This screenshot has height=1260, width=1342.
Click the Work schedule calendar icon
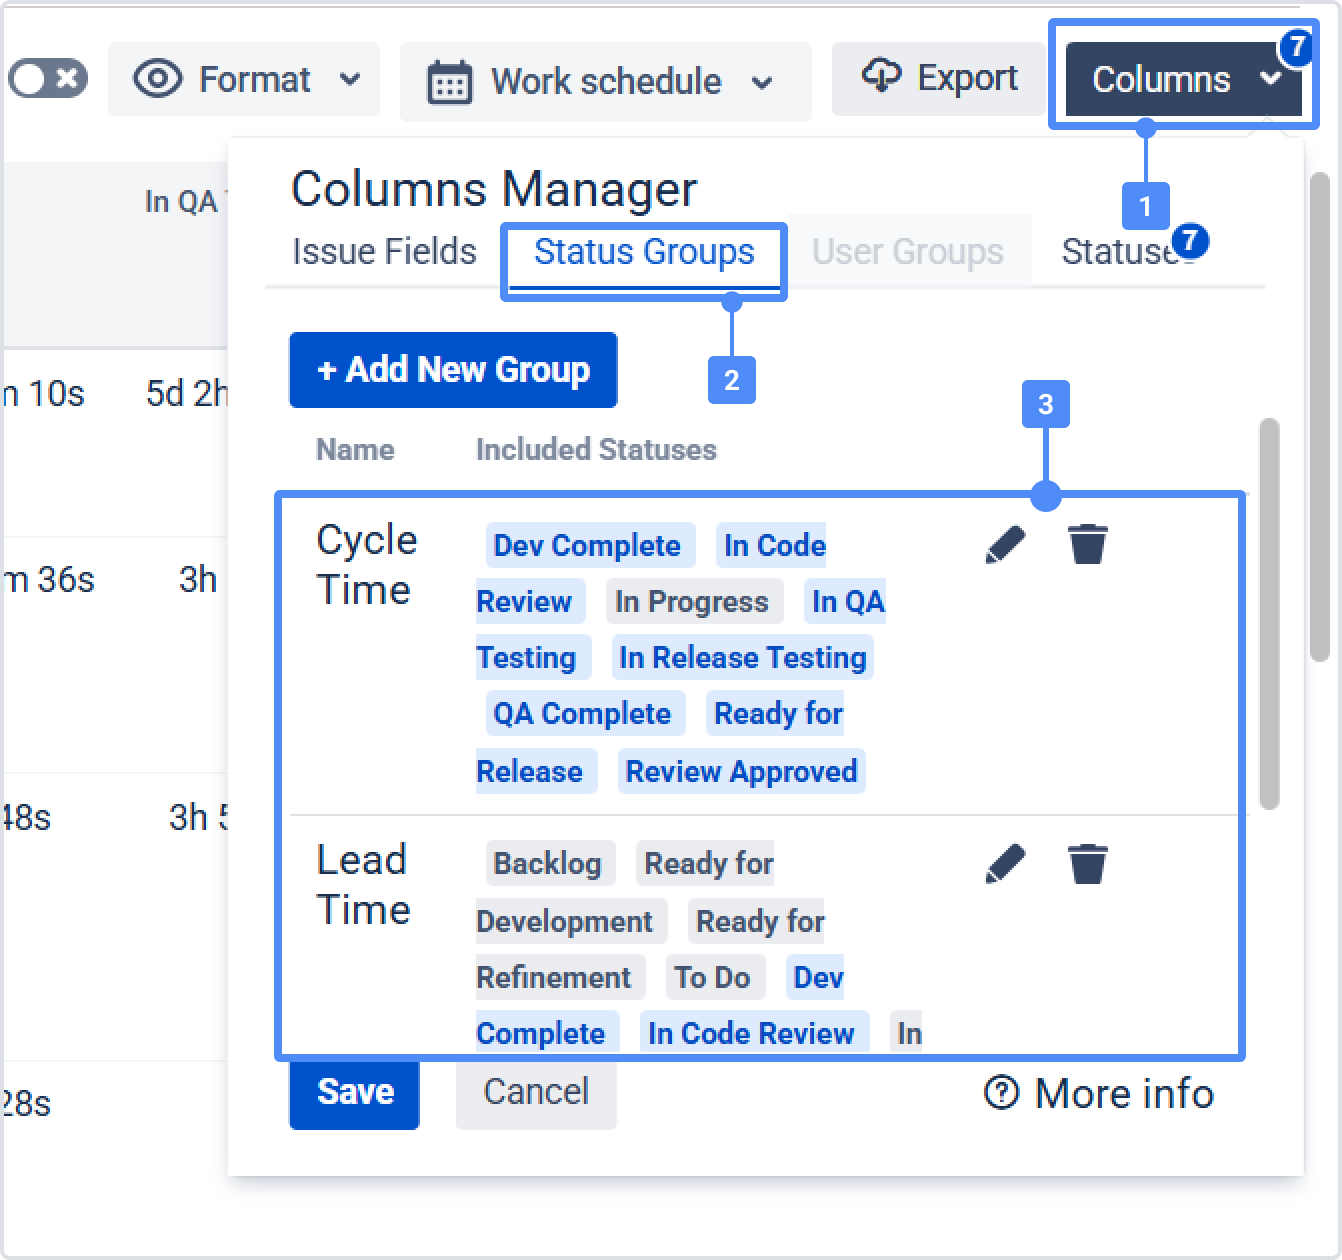tap(449, 82)
